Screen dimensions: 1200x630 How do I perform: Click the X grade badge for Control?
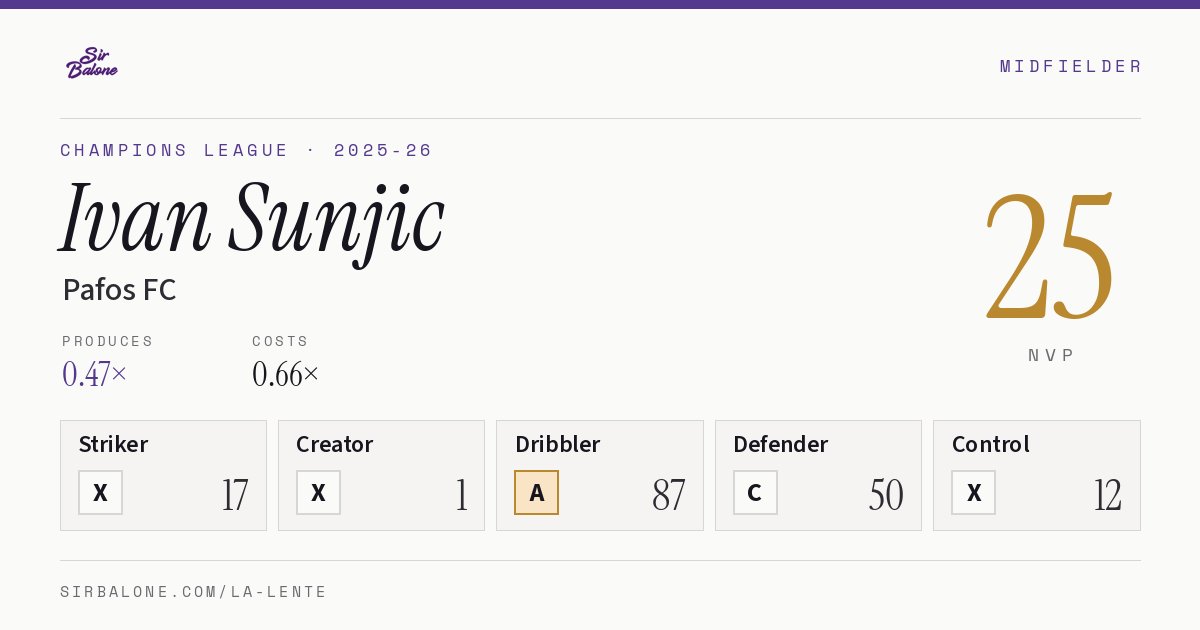click(974, 493)
